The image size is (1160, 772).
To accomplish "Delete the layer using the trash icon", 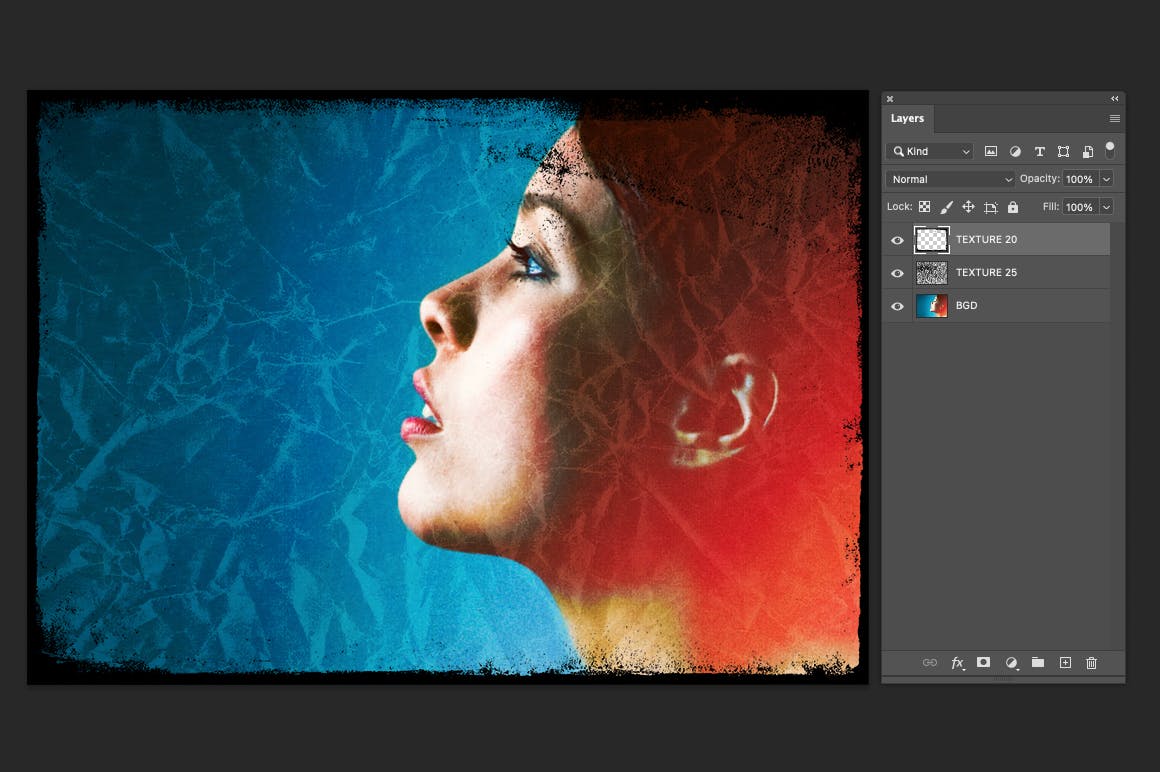I will [1091, 662].
